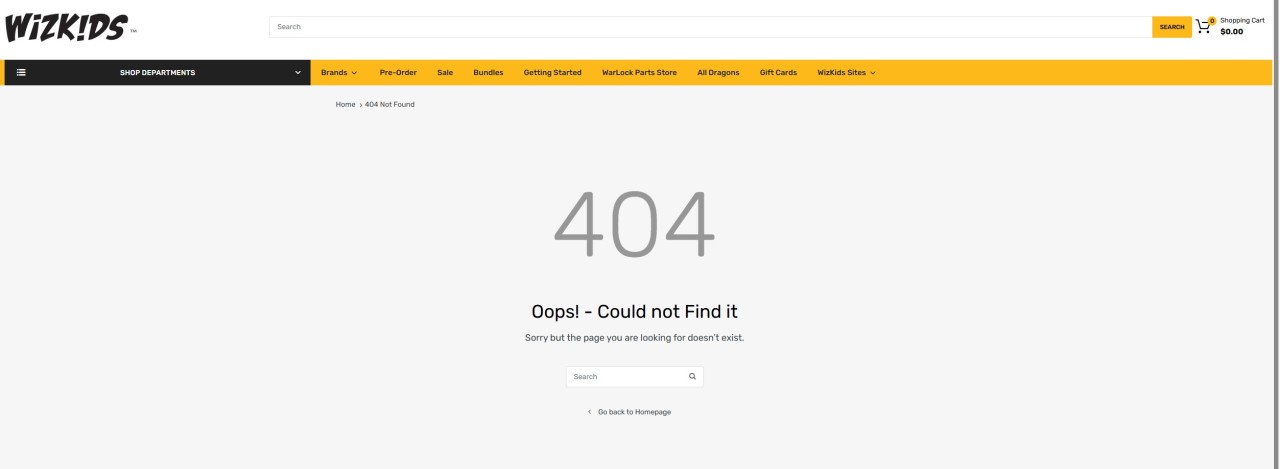Click the WizKids logo
Screen dimensions: 1280x469
(x=70, y=27)
